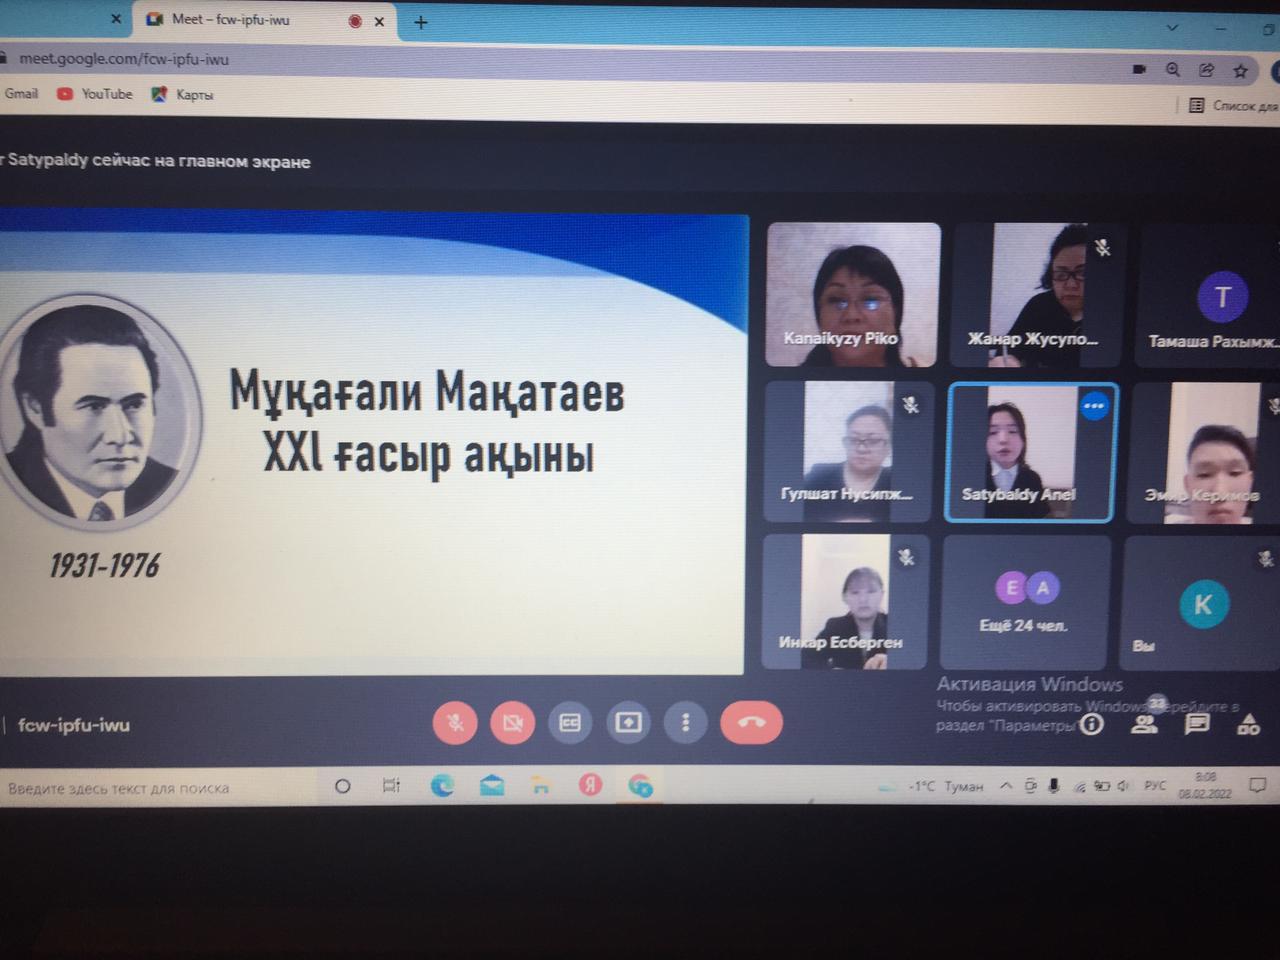The height and width of the screenshot is (960, 1280).
Task: Show the participants list panel
Action: pos(1144,725)
